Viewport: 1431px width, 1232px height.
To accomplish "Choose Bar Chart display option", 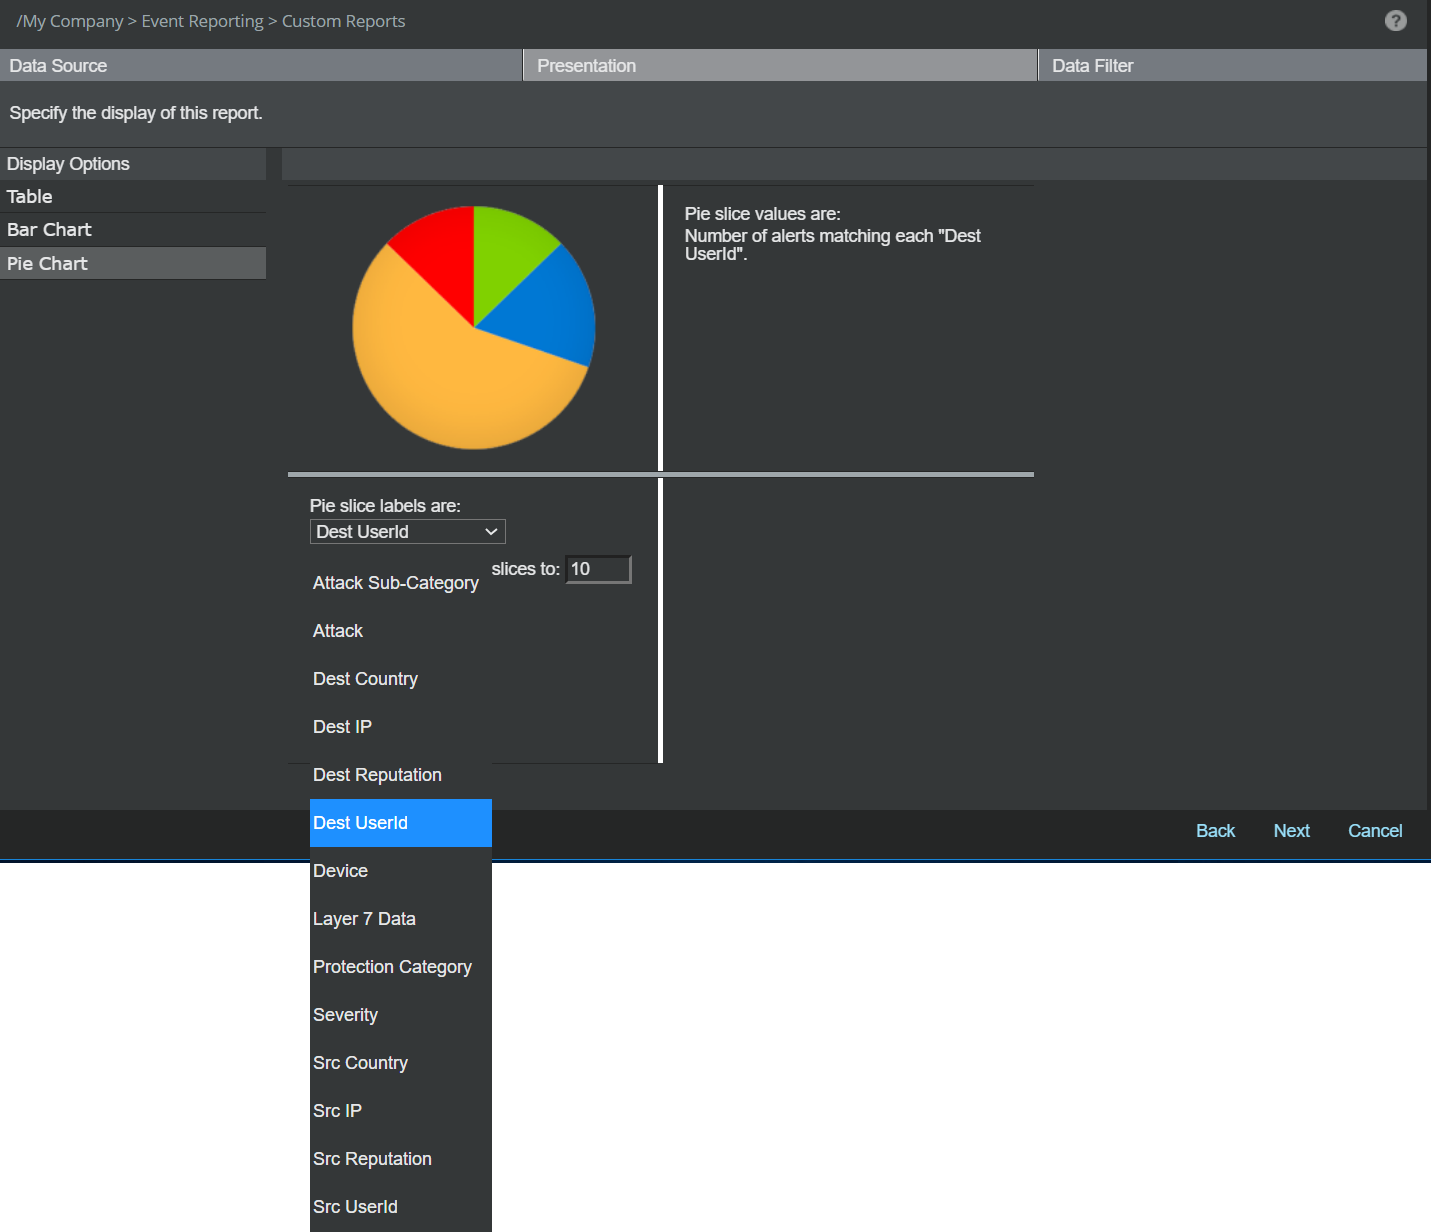I will coord(133,230).
